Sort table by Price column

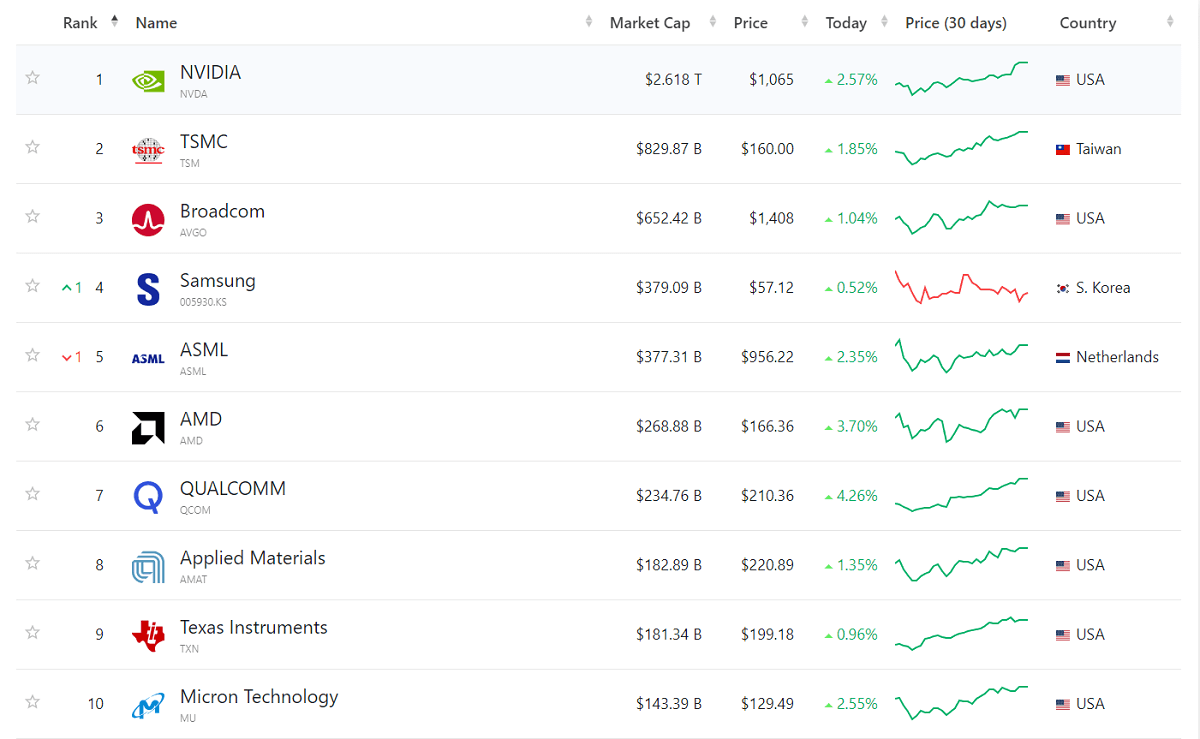pos(751,22)
